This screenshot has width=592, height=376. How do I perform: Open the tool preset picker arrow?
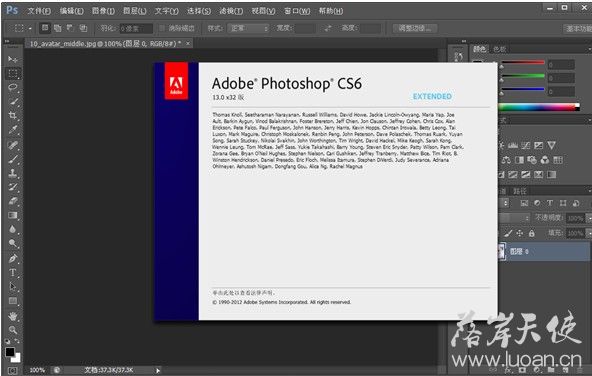(30, 28)
